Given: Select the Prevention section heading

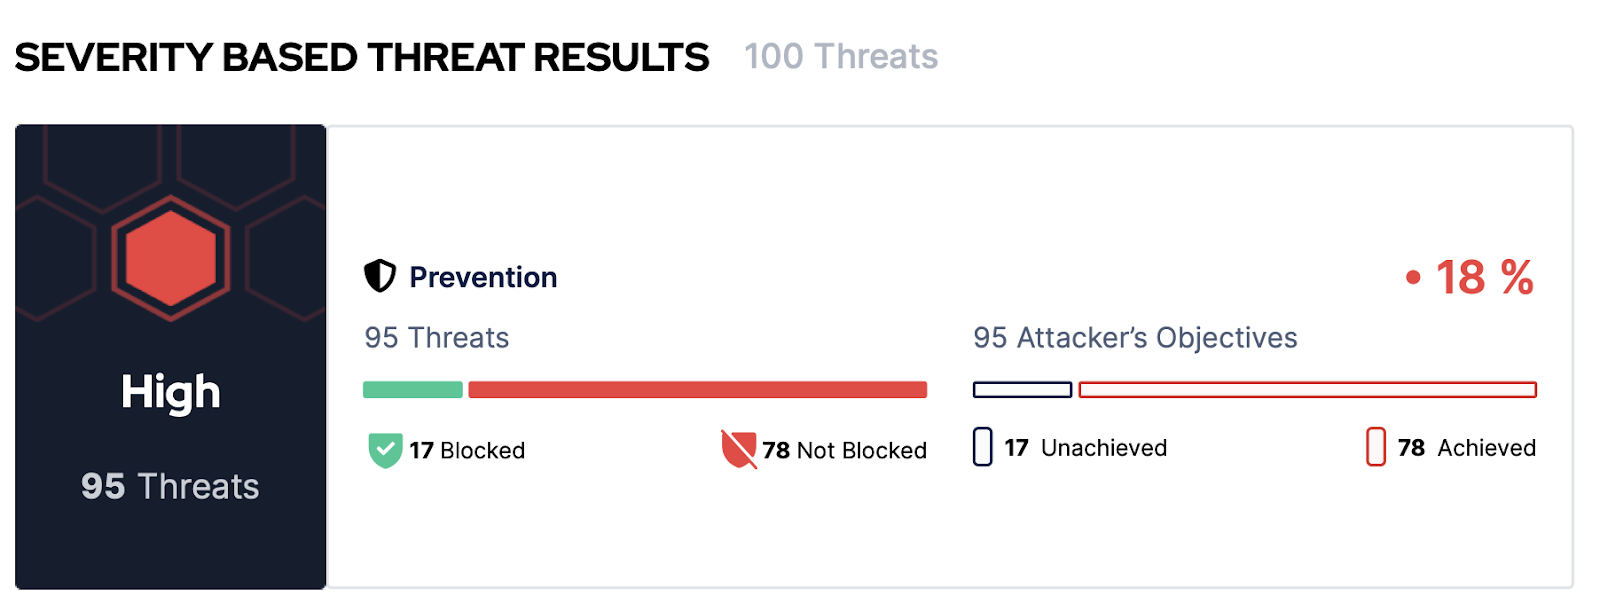Looking at the screenshot, I should coord(483,277).
